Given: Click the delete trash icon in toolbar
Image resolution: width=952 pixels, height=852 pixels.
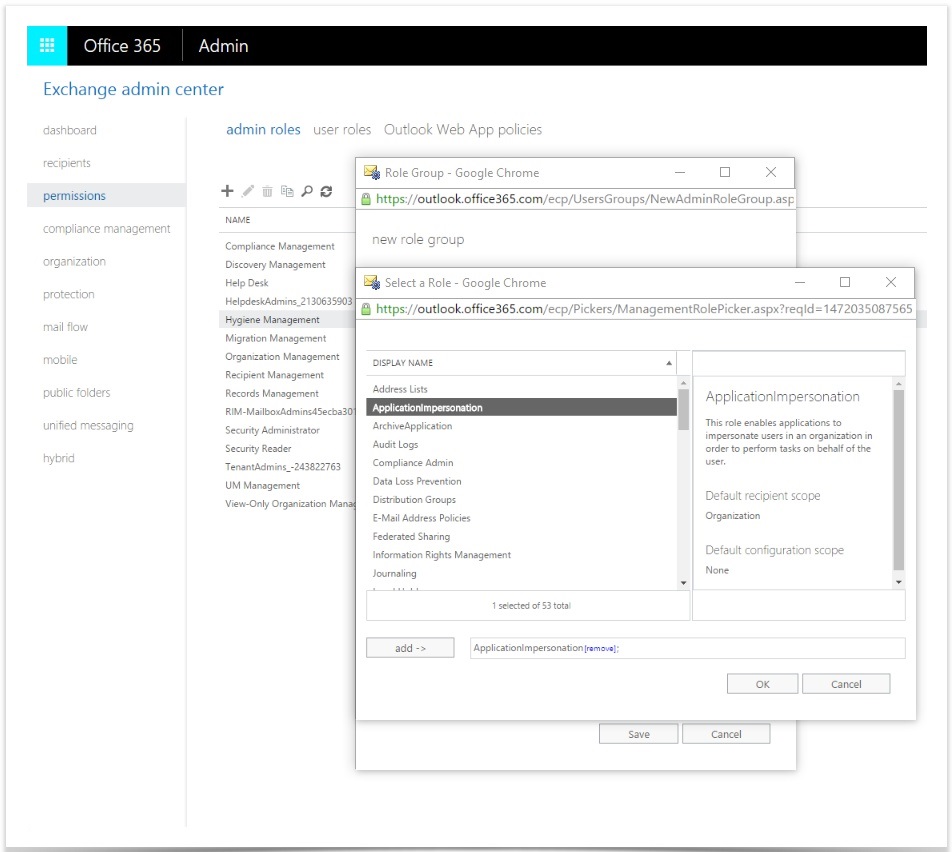Looking at the screenshot, I should tap(267, 192).
